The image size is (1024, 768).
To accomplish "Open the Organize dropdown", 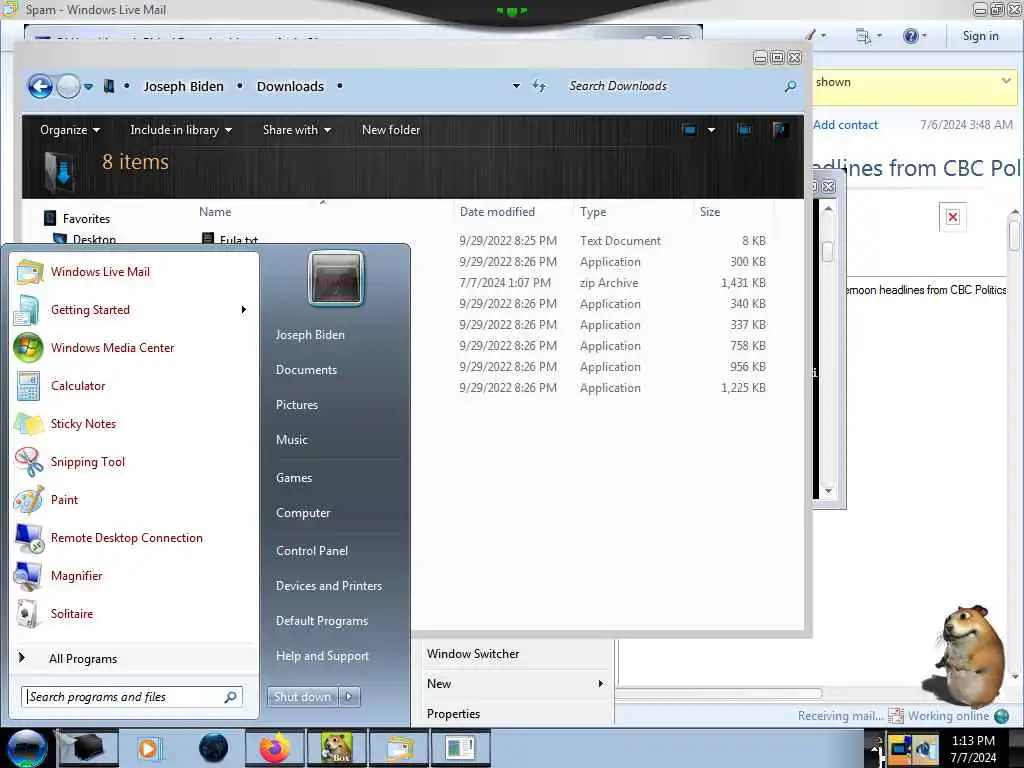I will [x=70, y=130].
